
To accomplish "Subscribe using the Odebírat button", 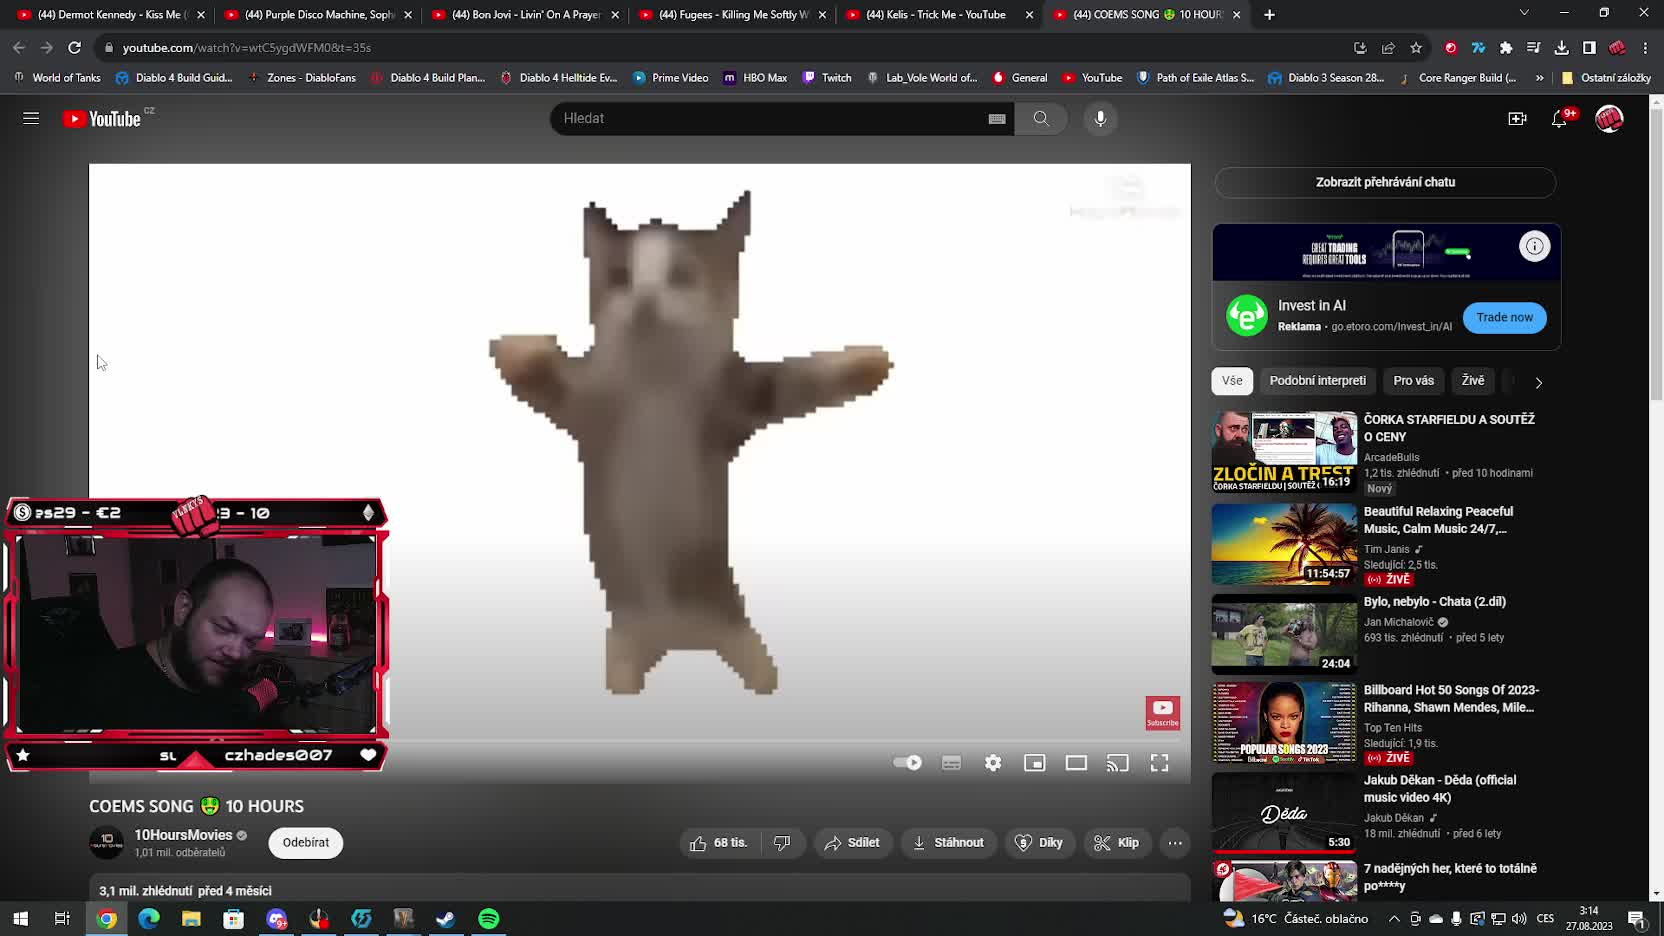I will [306, 843].
